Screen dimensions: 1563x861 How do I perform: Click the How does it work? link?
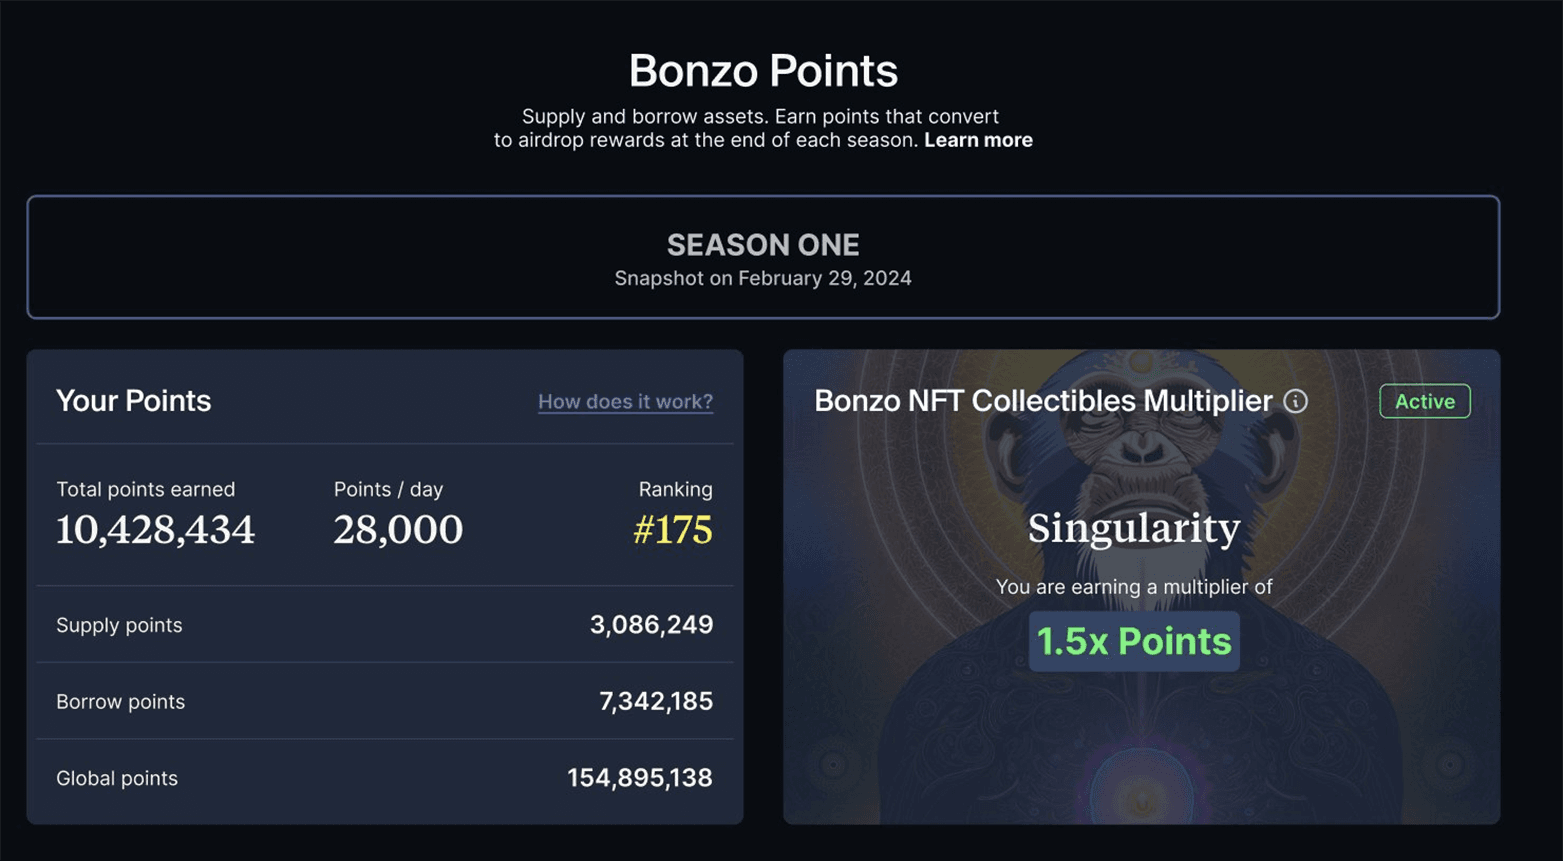(x=625, y=401)
